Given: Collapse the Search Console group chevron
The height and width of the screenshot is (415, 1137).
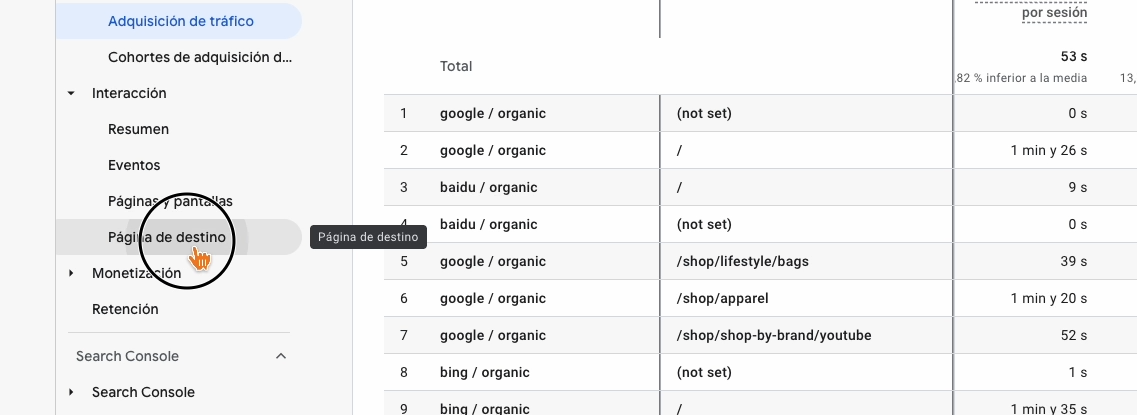Looking at the screenshot, I should coord(281,356).
